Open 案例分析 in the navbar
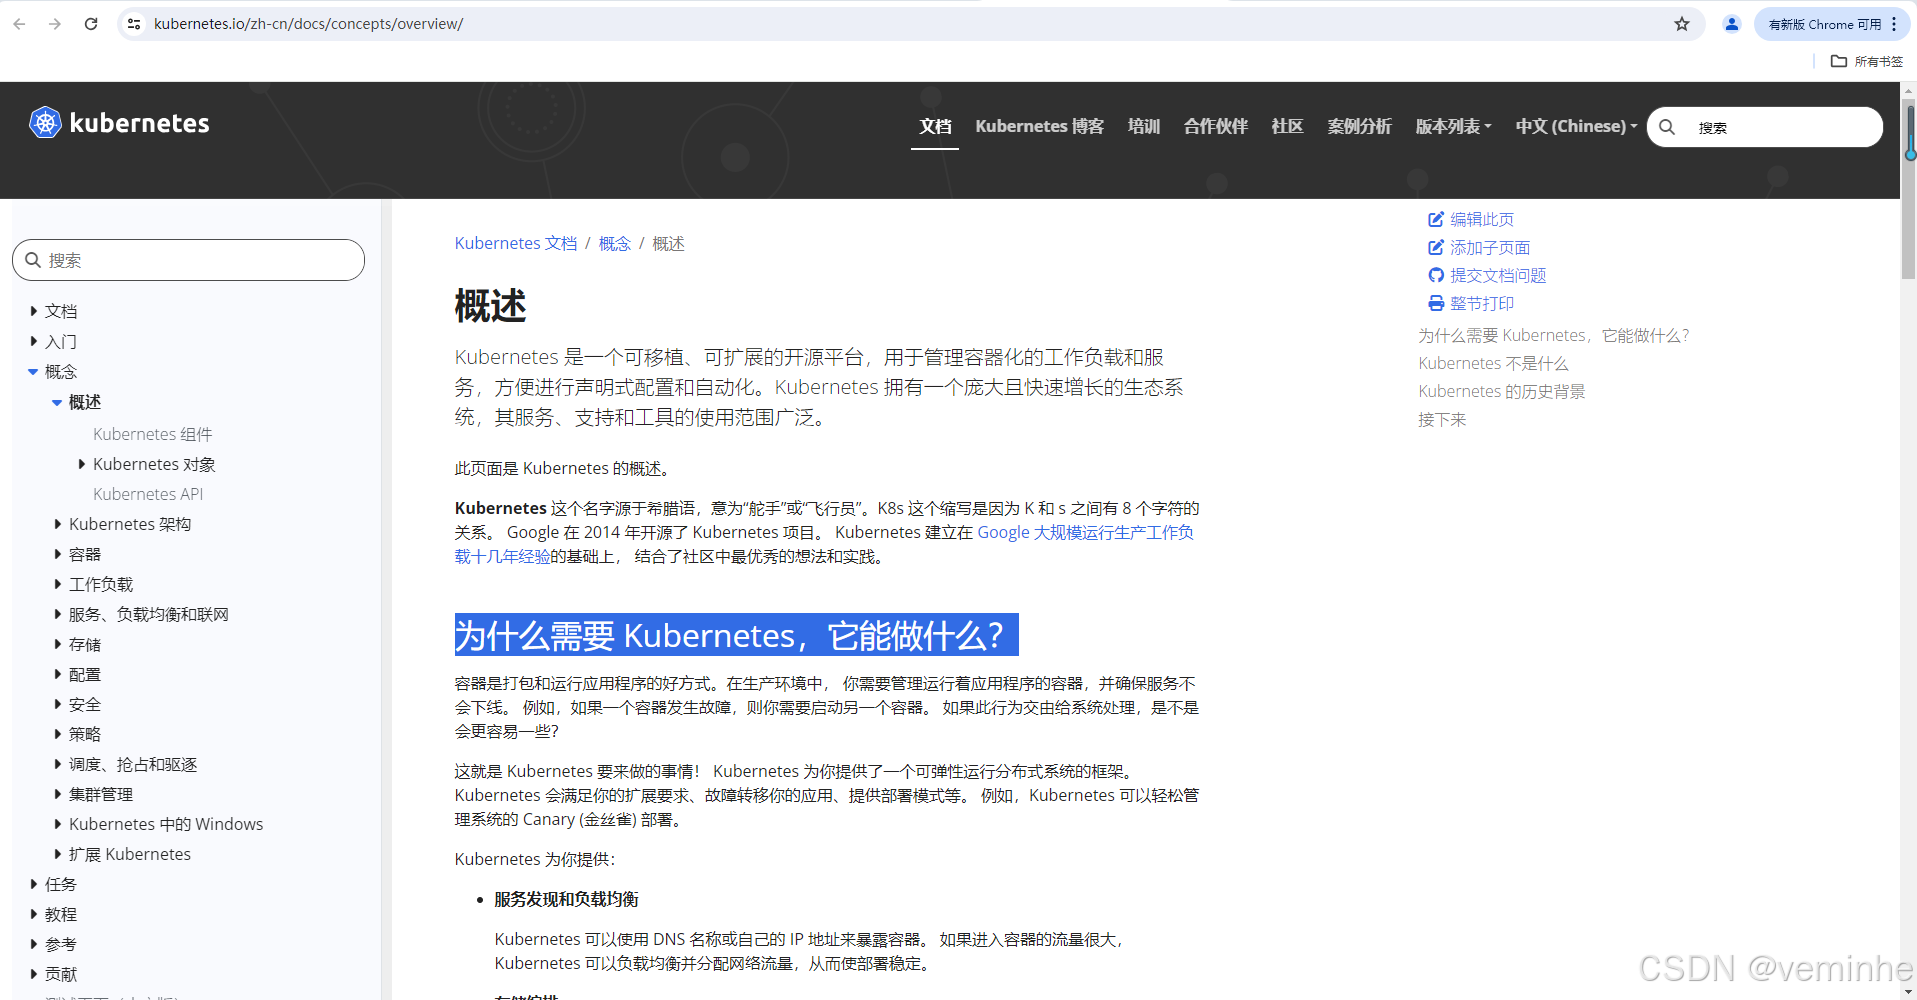Viewport: 1917px width, 1000px height. point(1360,126)
